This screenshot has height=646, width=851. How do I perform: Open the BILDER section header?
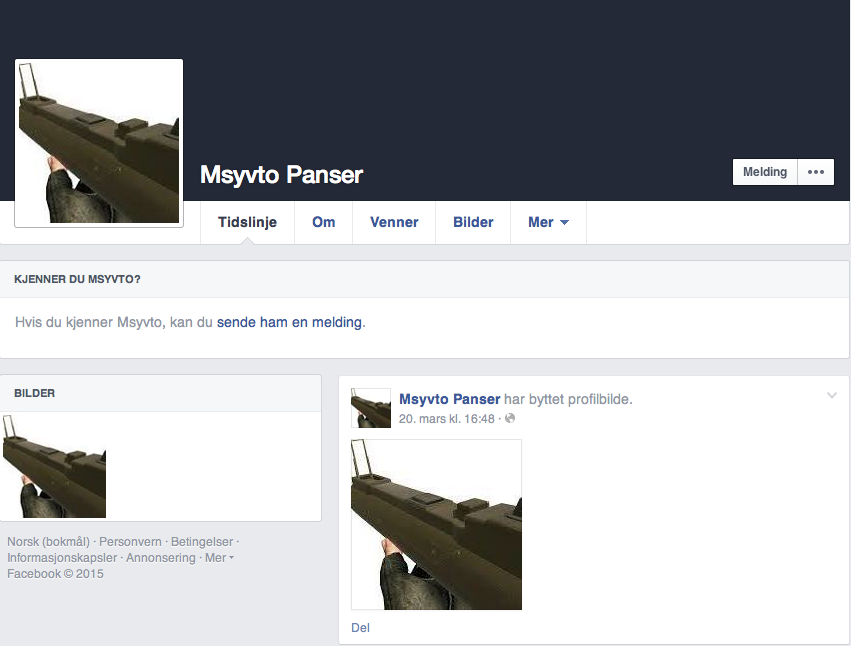[35, 393]
